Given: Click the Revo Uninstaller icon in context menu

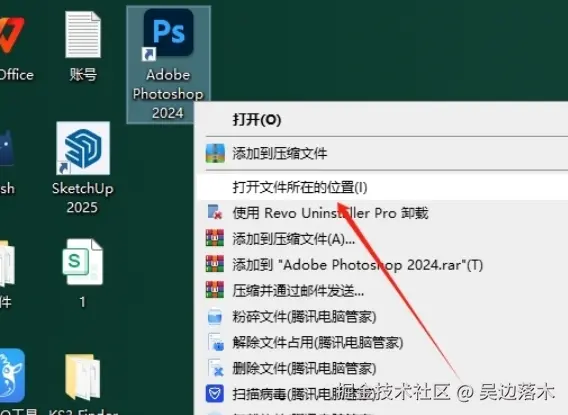Looking at the screenshot, I should pyautogui.click(x=215, y=212).
